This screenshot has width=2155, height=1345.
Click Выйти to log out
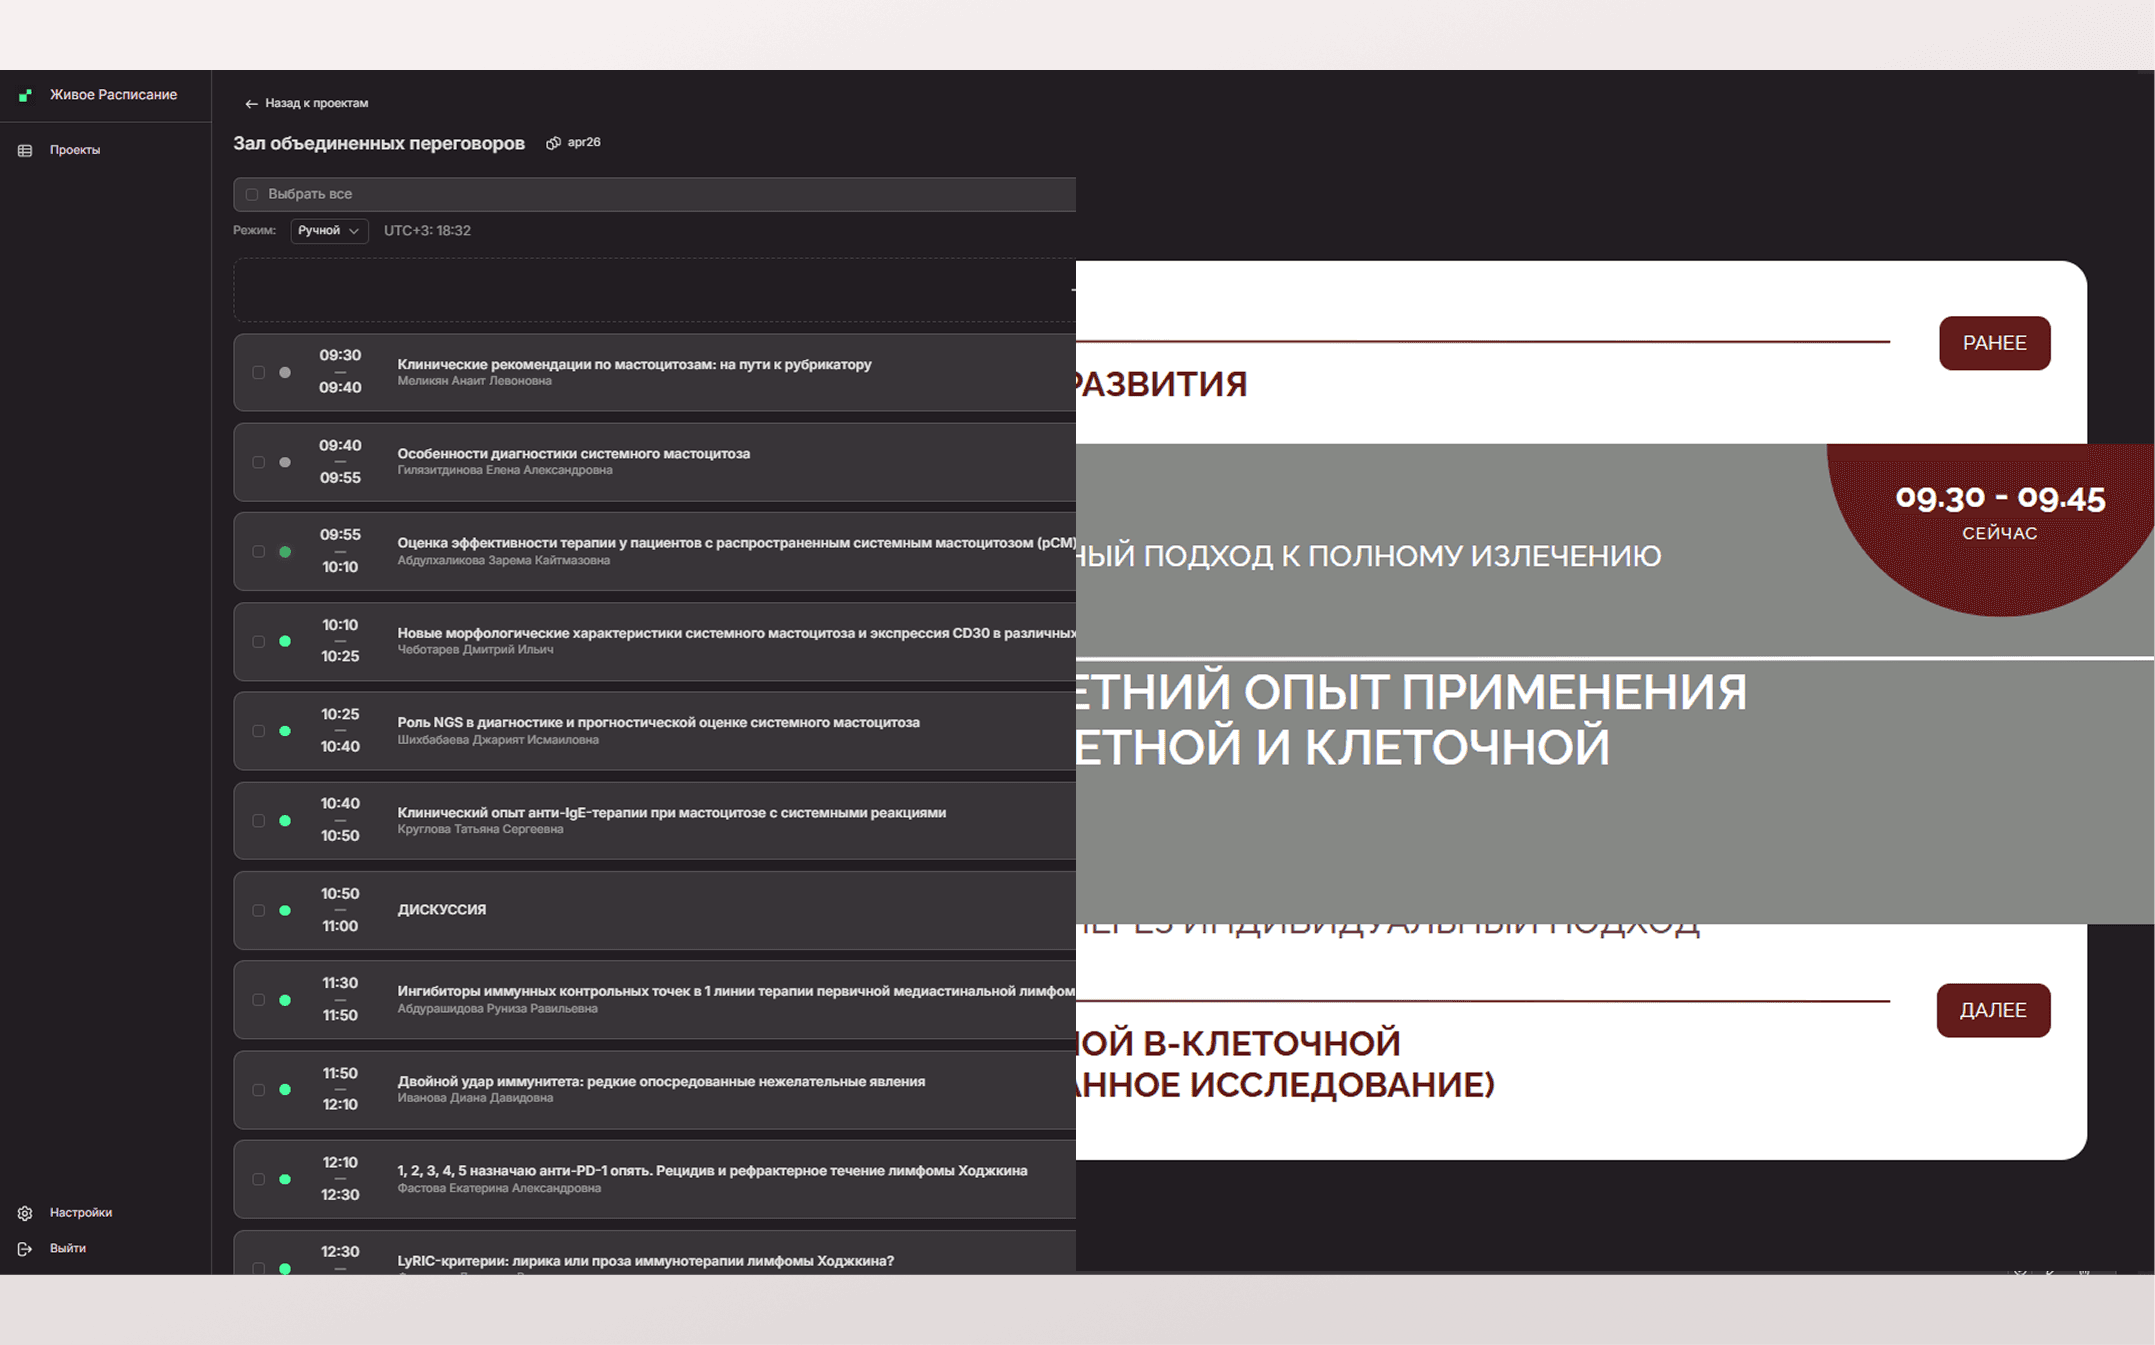[68, 1248]
